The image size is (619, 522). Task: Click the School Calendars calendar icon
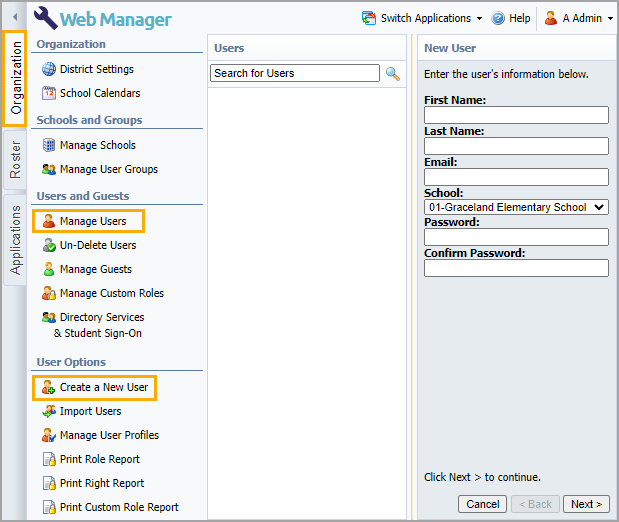click(49, 93)
